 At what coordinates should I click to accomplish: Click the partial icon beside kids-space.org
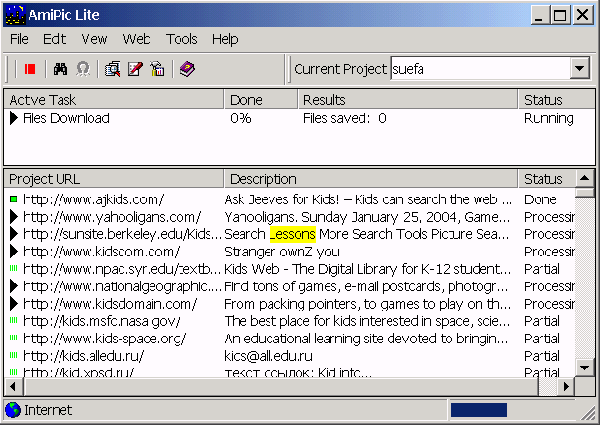point(14,338)
